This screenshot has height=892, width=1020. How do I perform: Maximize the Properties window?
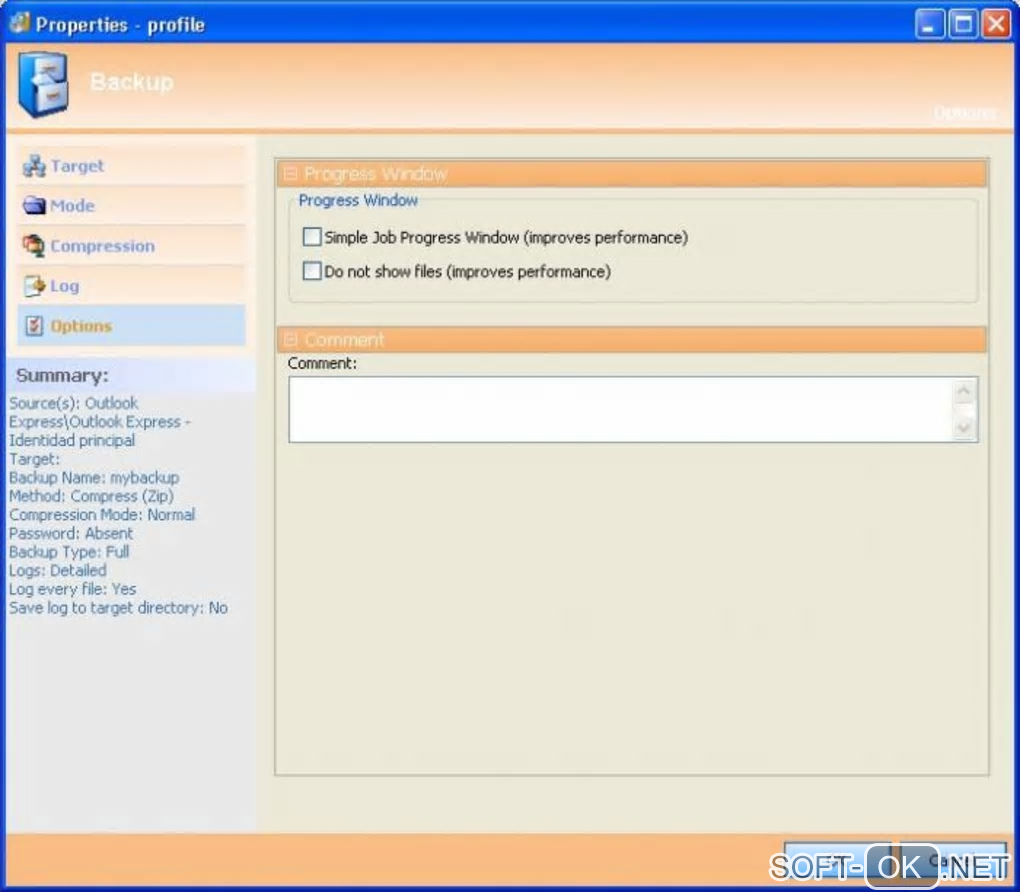[x=963, y=25]
